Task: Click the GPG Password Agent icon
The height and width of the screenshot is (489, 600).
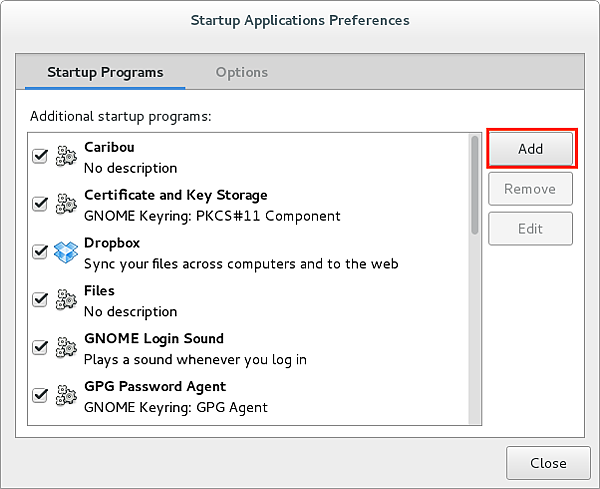Action: (66, 396)
